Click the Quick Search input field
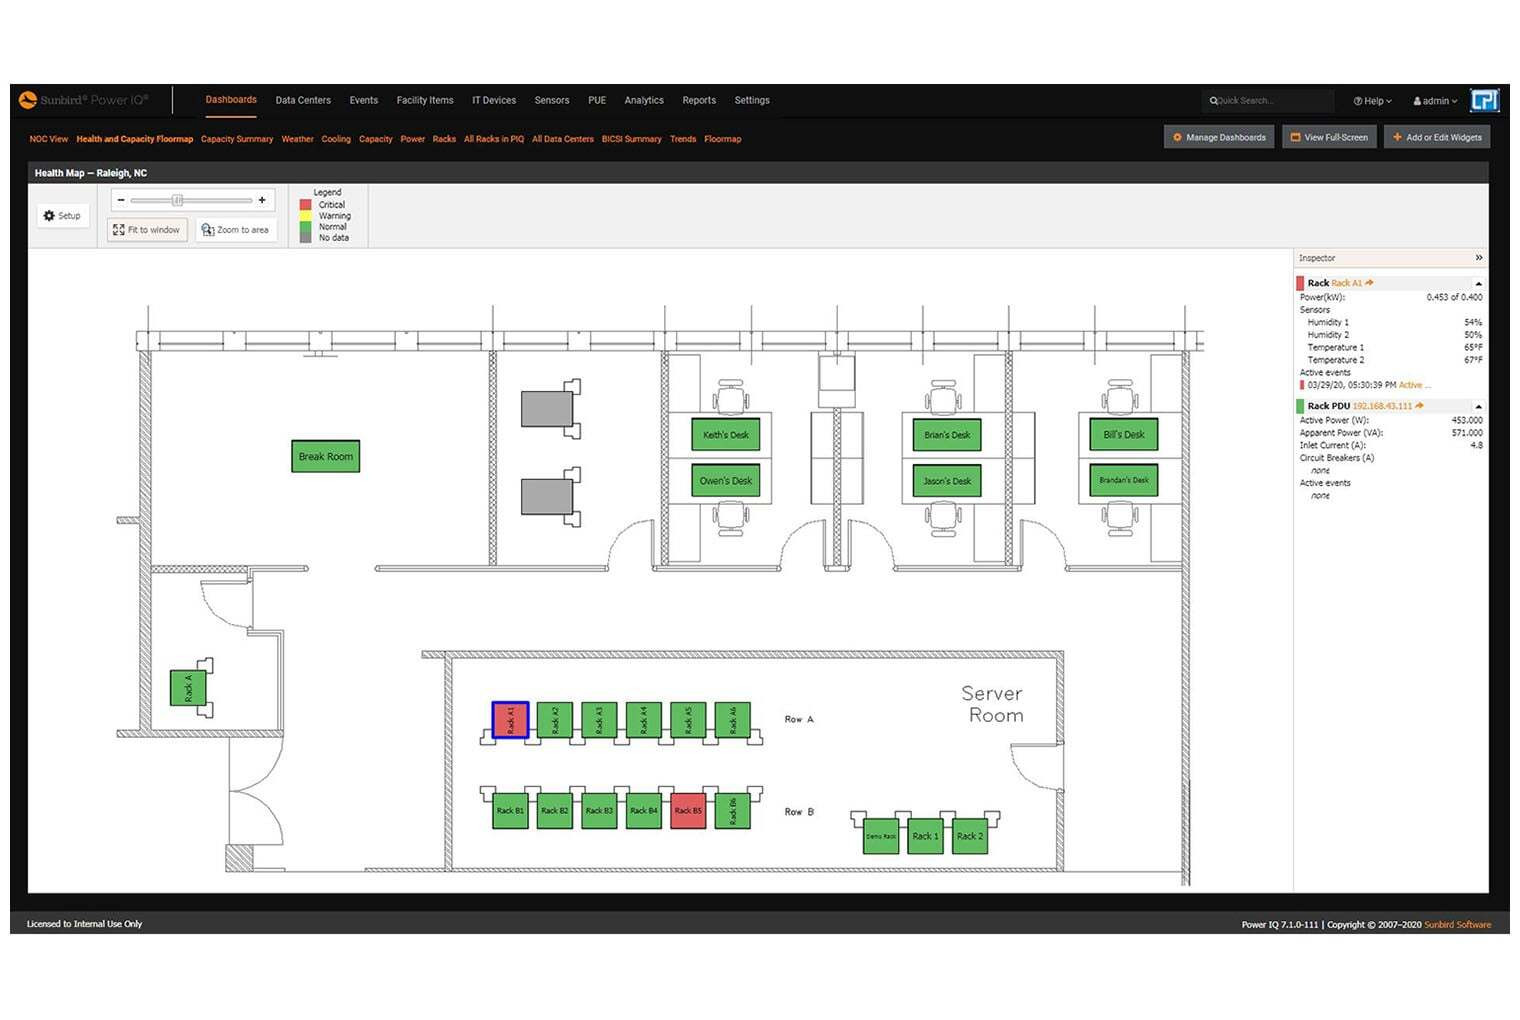 (1270, 101)
